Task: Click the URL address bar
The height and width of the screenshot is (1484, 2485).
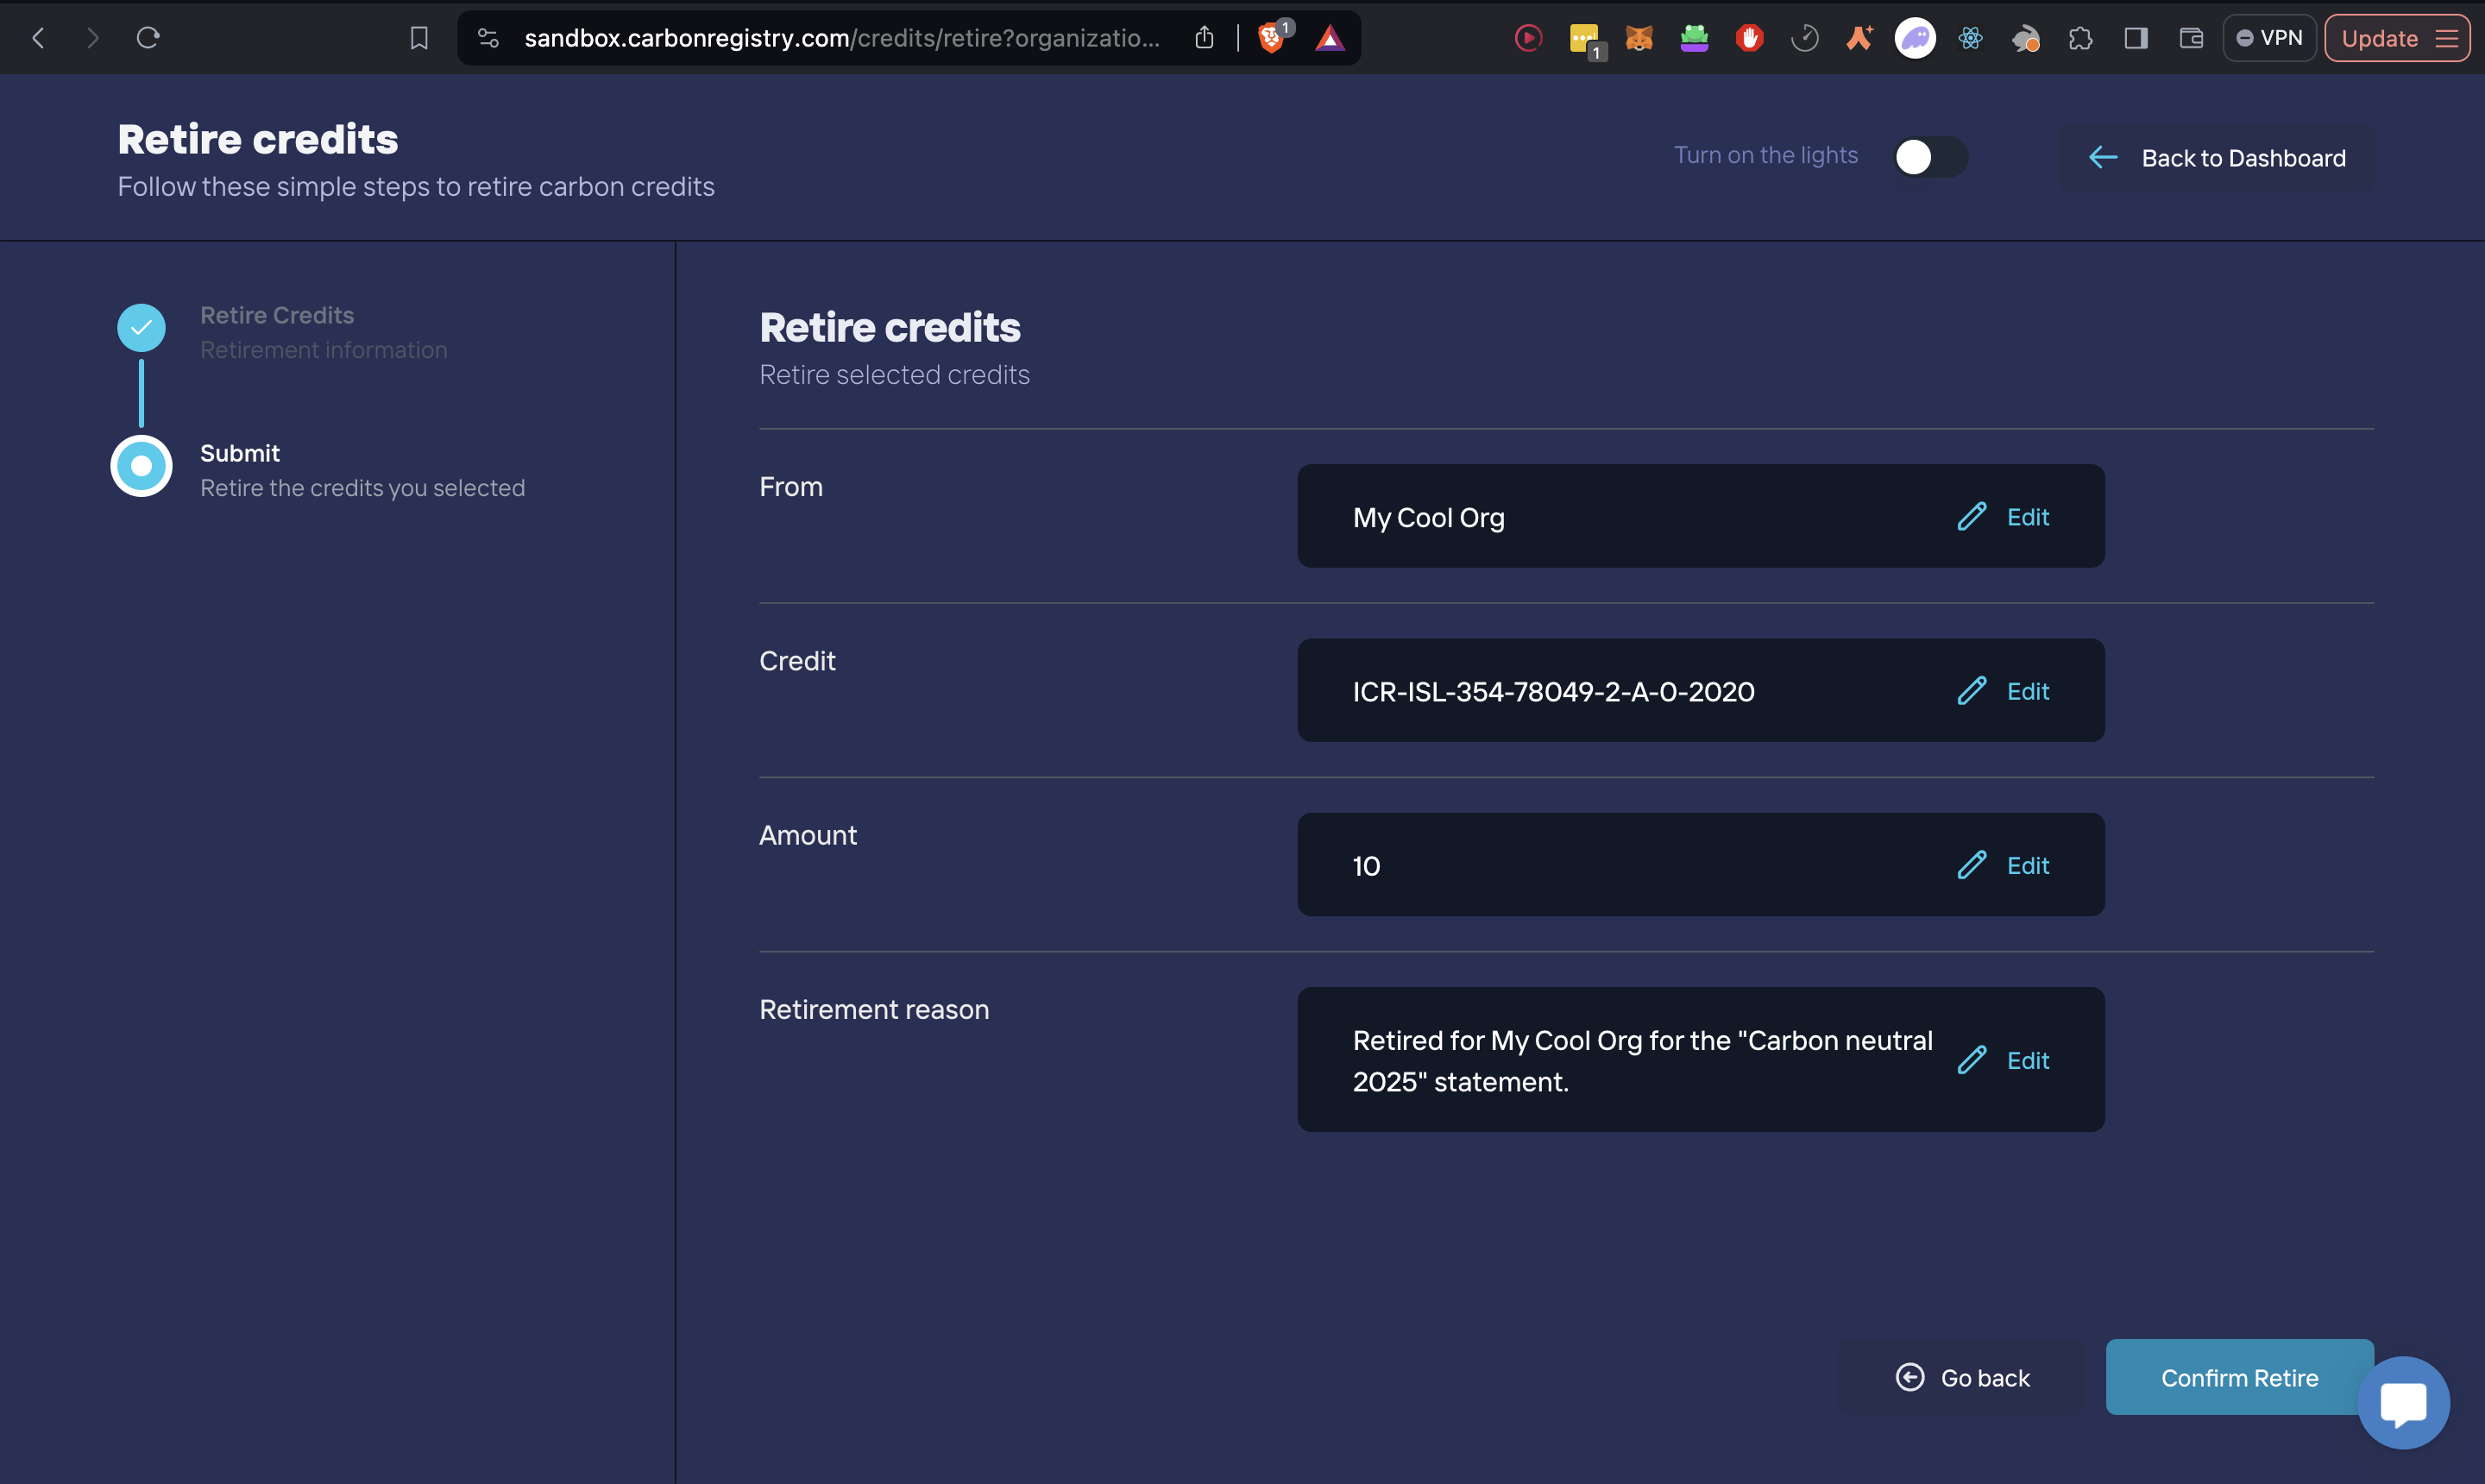Action: click(x=840, y=38)
